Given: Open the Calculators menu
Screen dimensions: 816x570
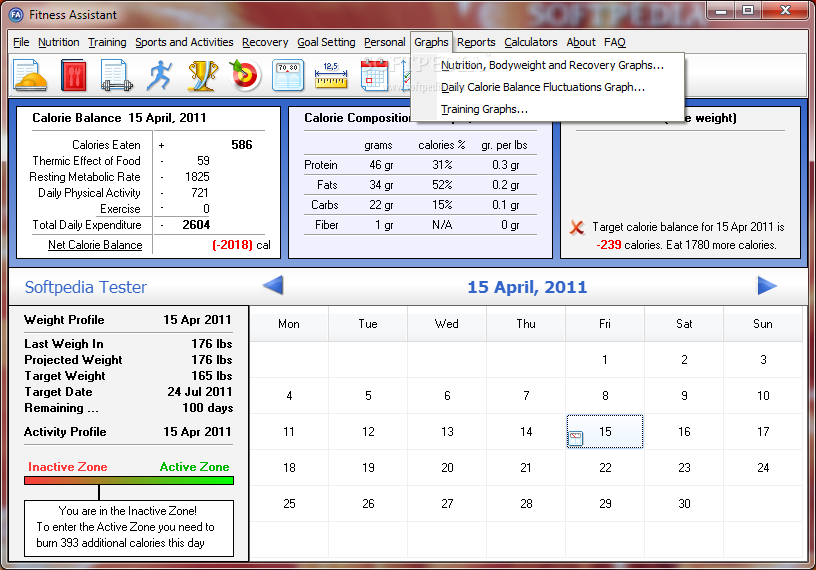Looking at the screenshot, I should (x=531, y=42).
